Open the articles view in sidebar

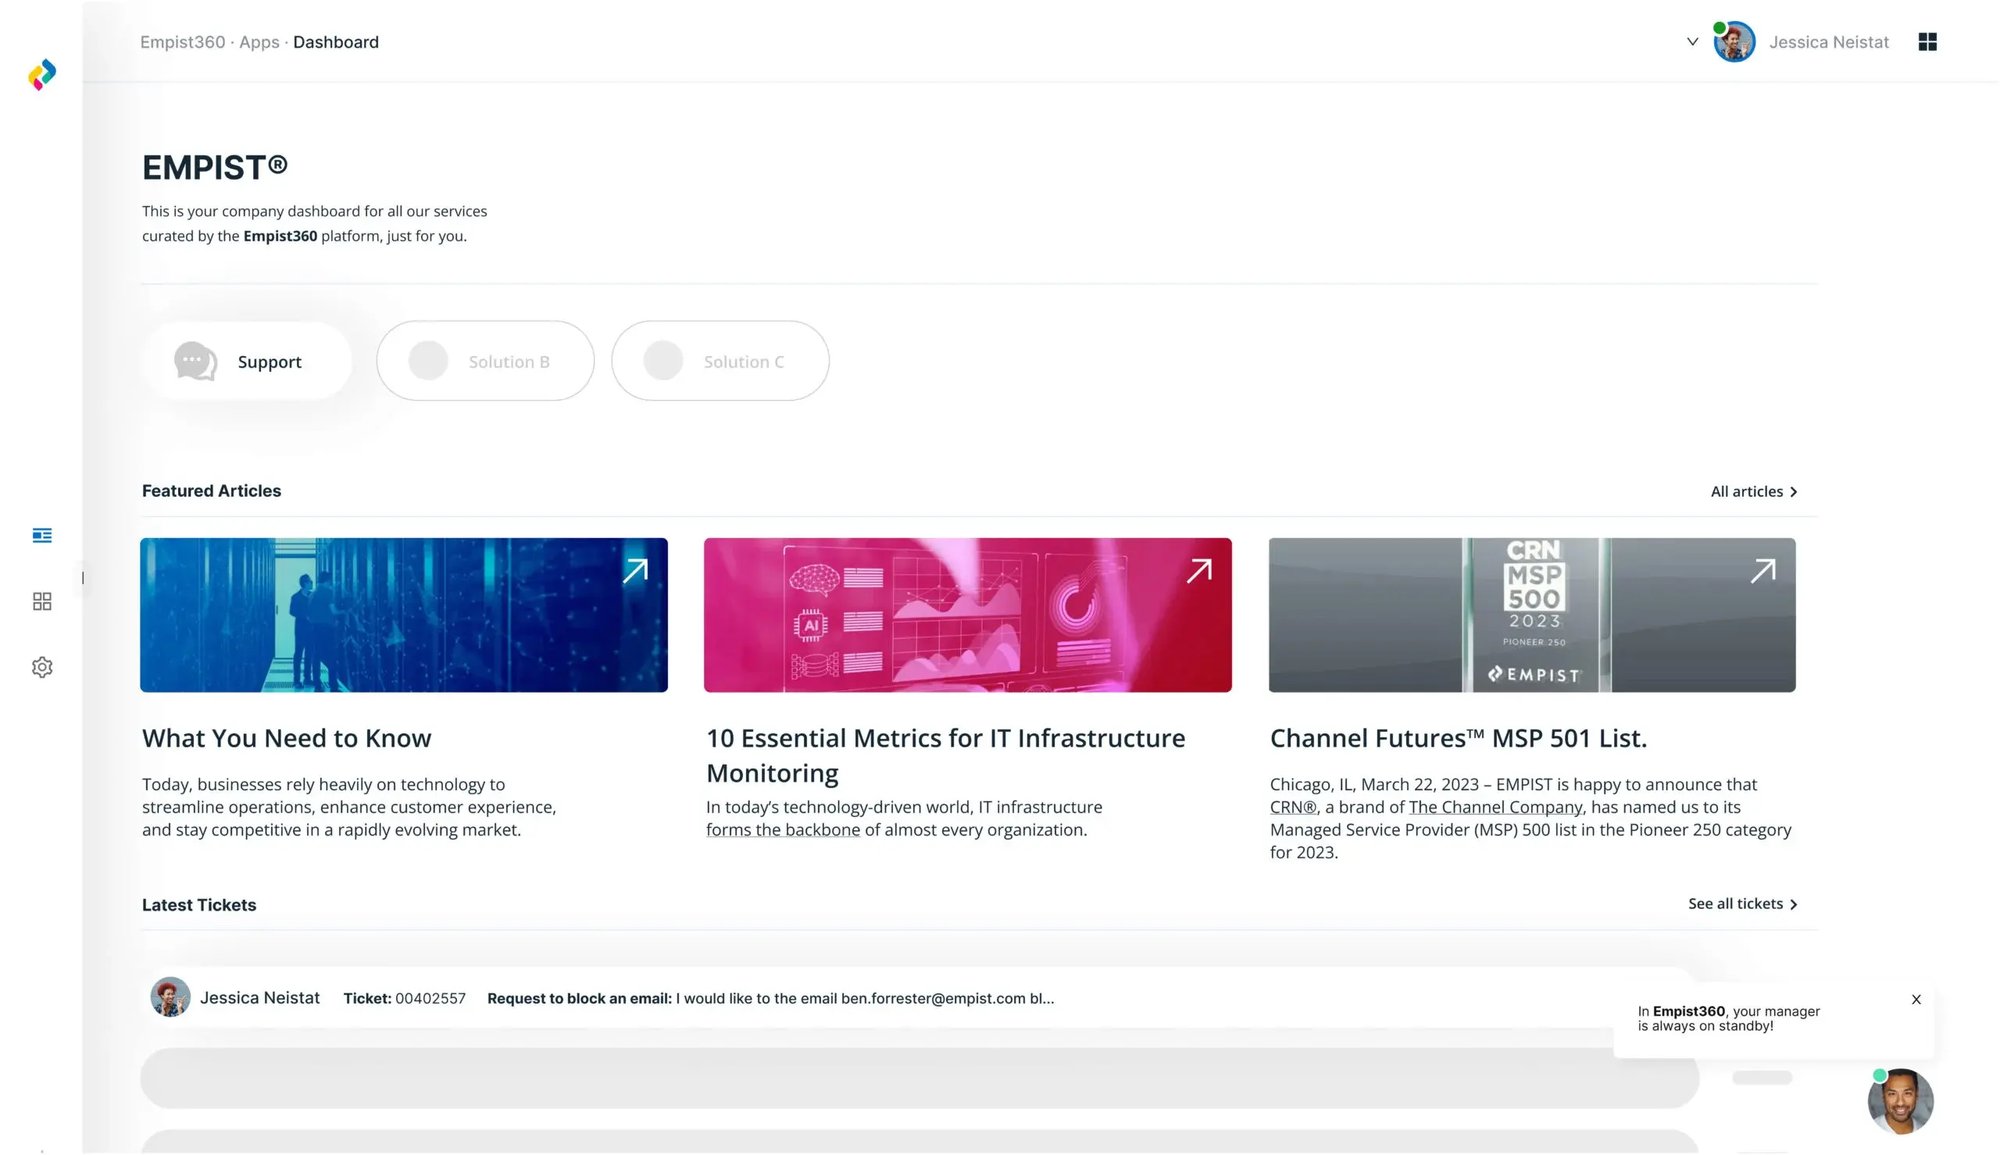42,536
